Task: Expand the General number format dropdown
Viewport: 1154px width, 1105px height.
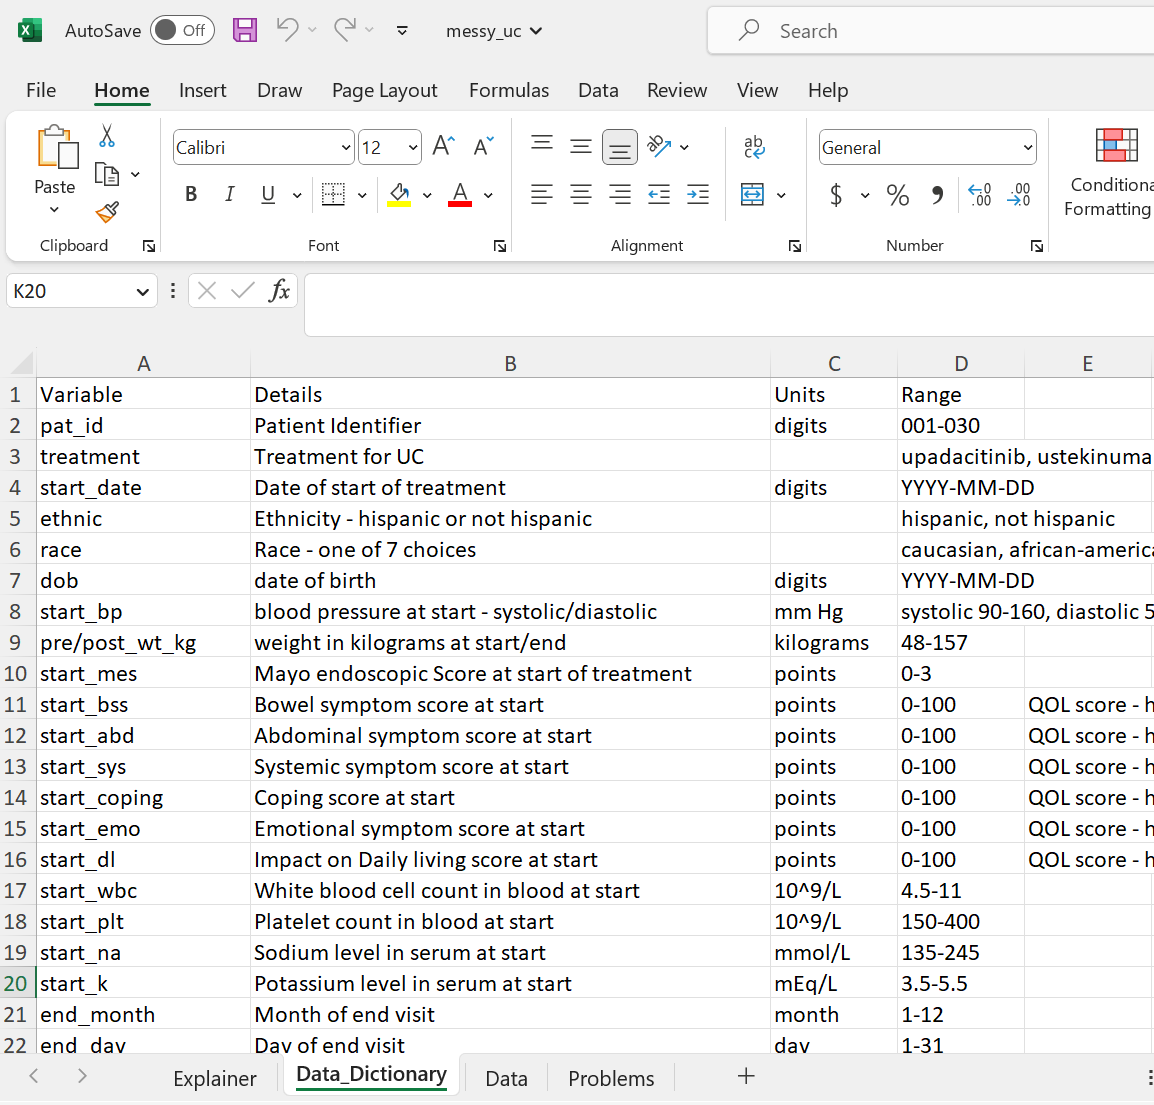Action: (1027, 148)
